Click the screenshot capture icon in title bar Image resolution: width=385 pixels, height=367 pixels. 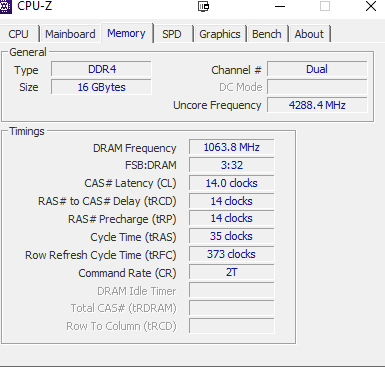(203, 6)
